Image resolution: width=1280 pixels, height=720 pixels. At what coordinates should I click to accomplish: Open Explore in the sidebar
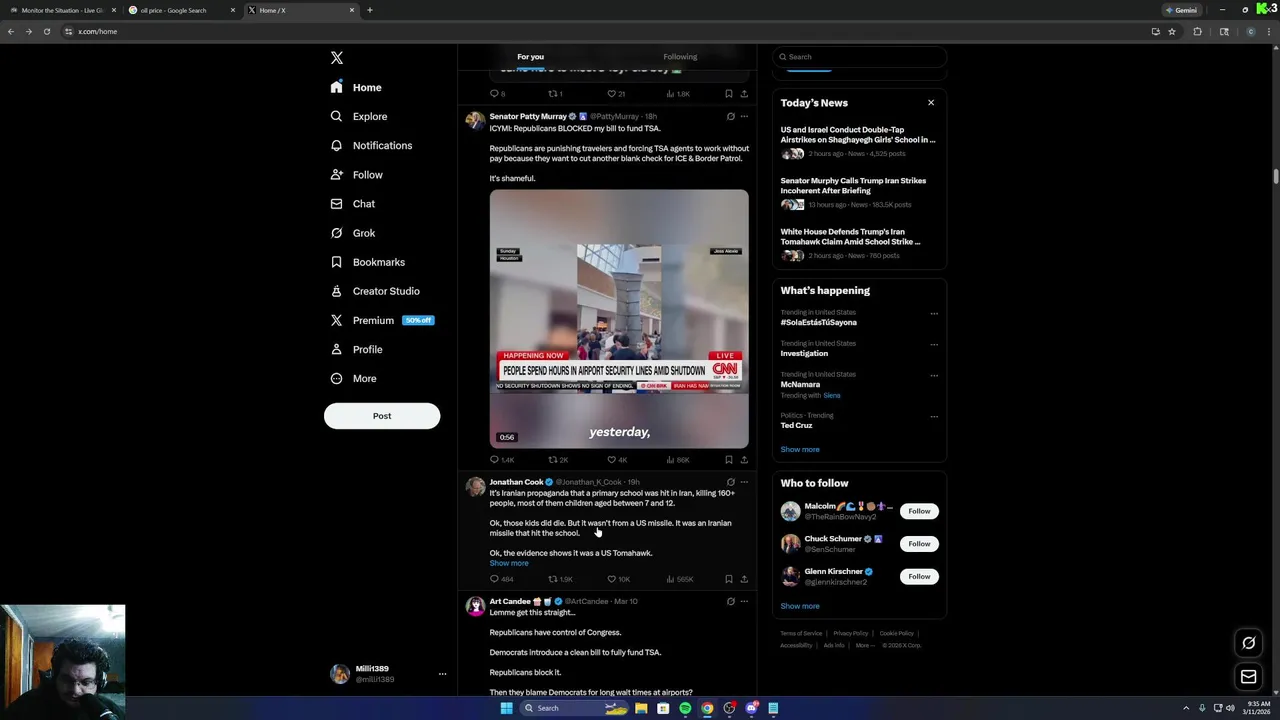tap(358, 116)
